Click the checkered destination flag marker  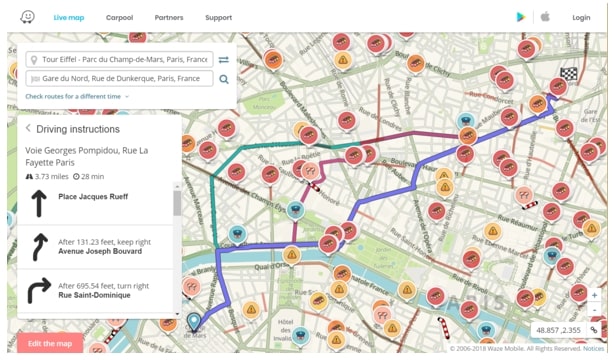click(568, 74)
